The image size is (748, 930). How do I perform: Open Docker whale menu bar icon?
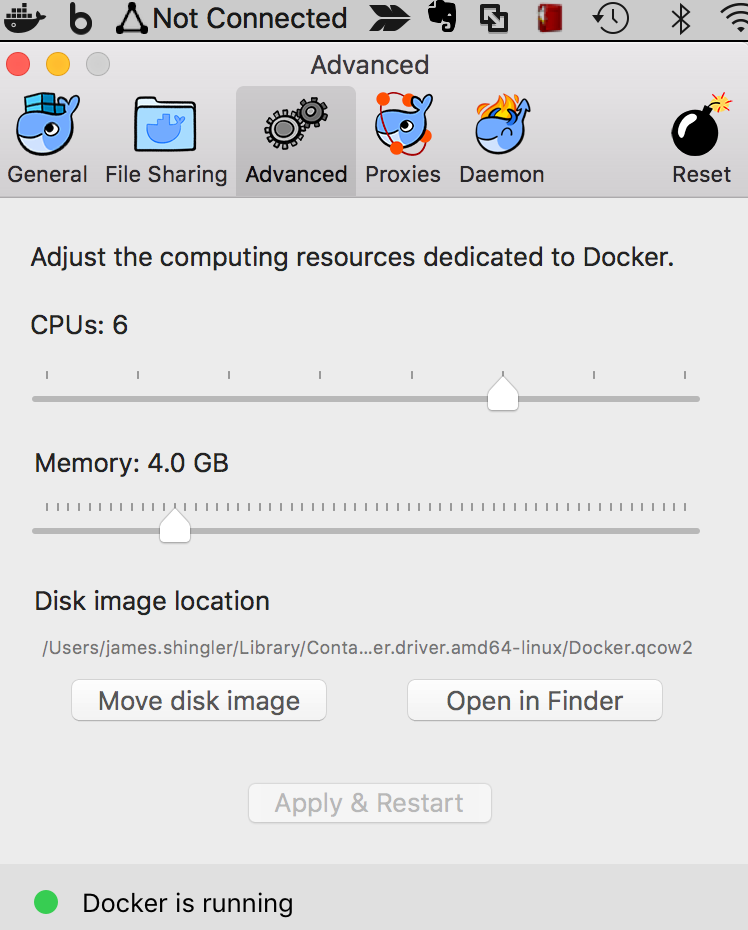click(x=24, y=18)
